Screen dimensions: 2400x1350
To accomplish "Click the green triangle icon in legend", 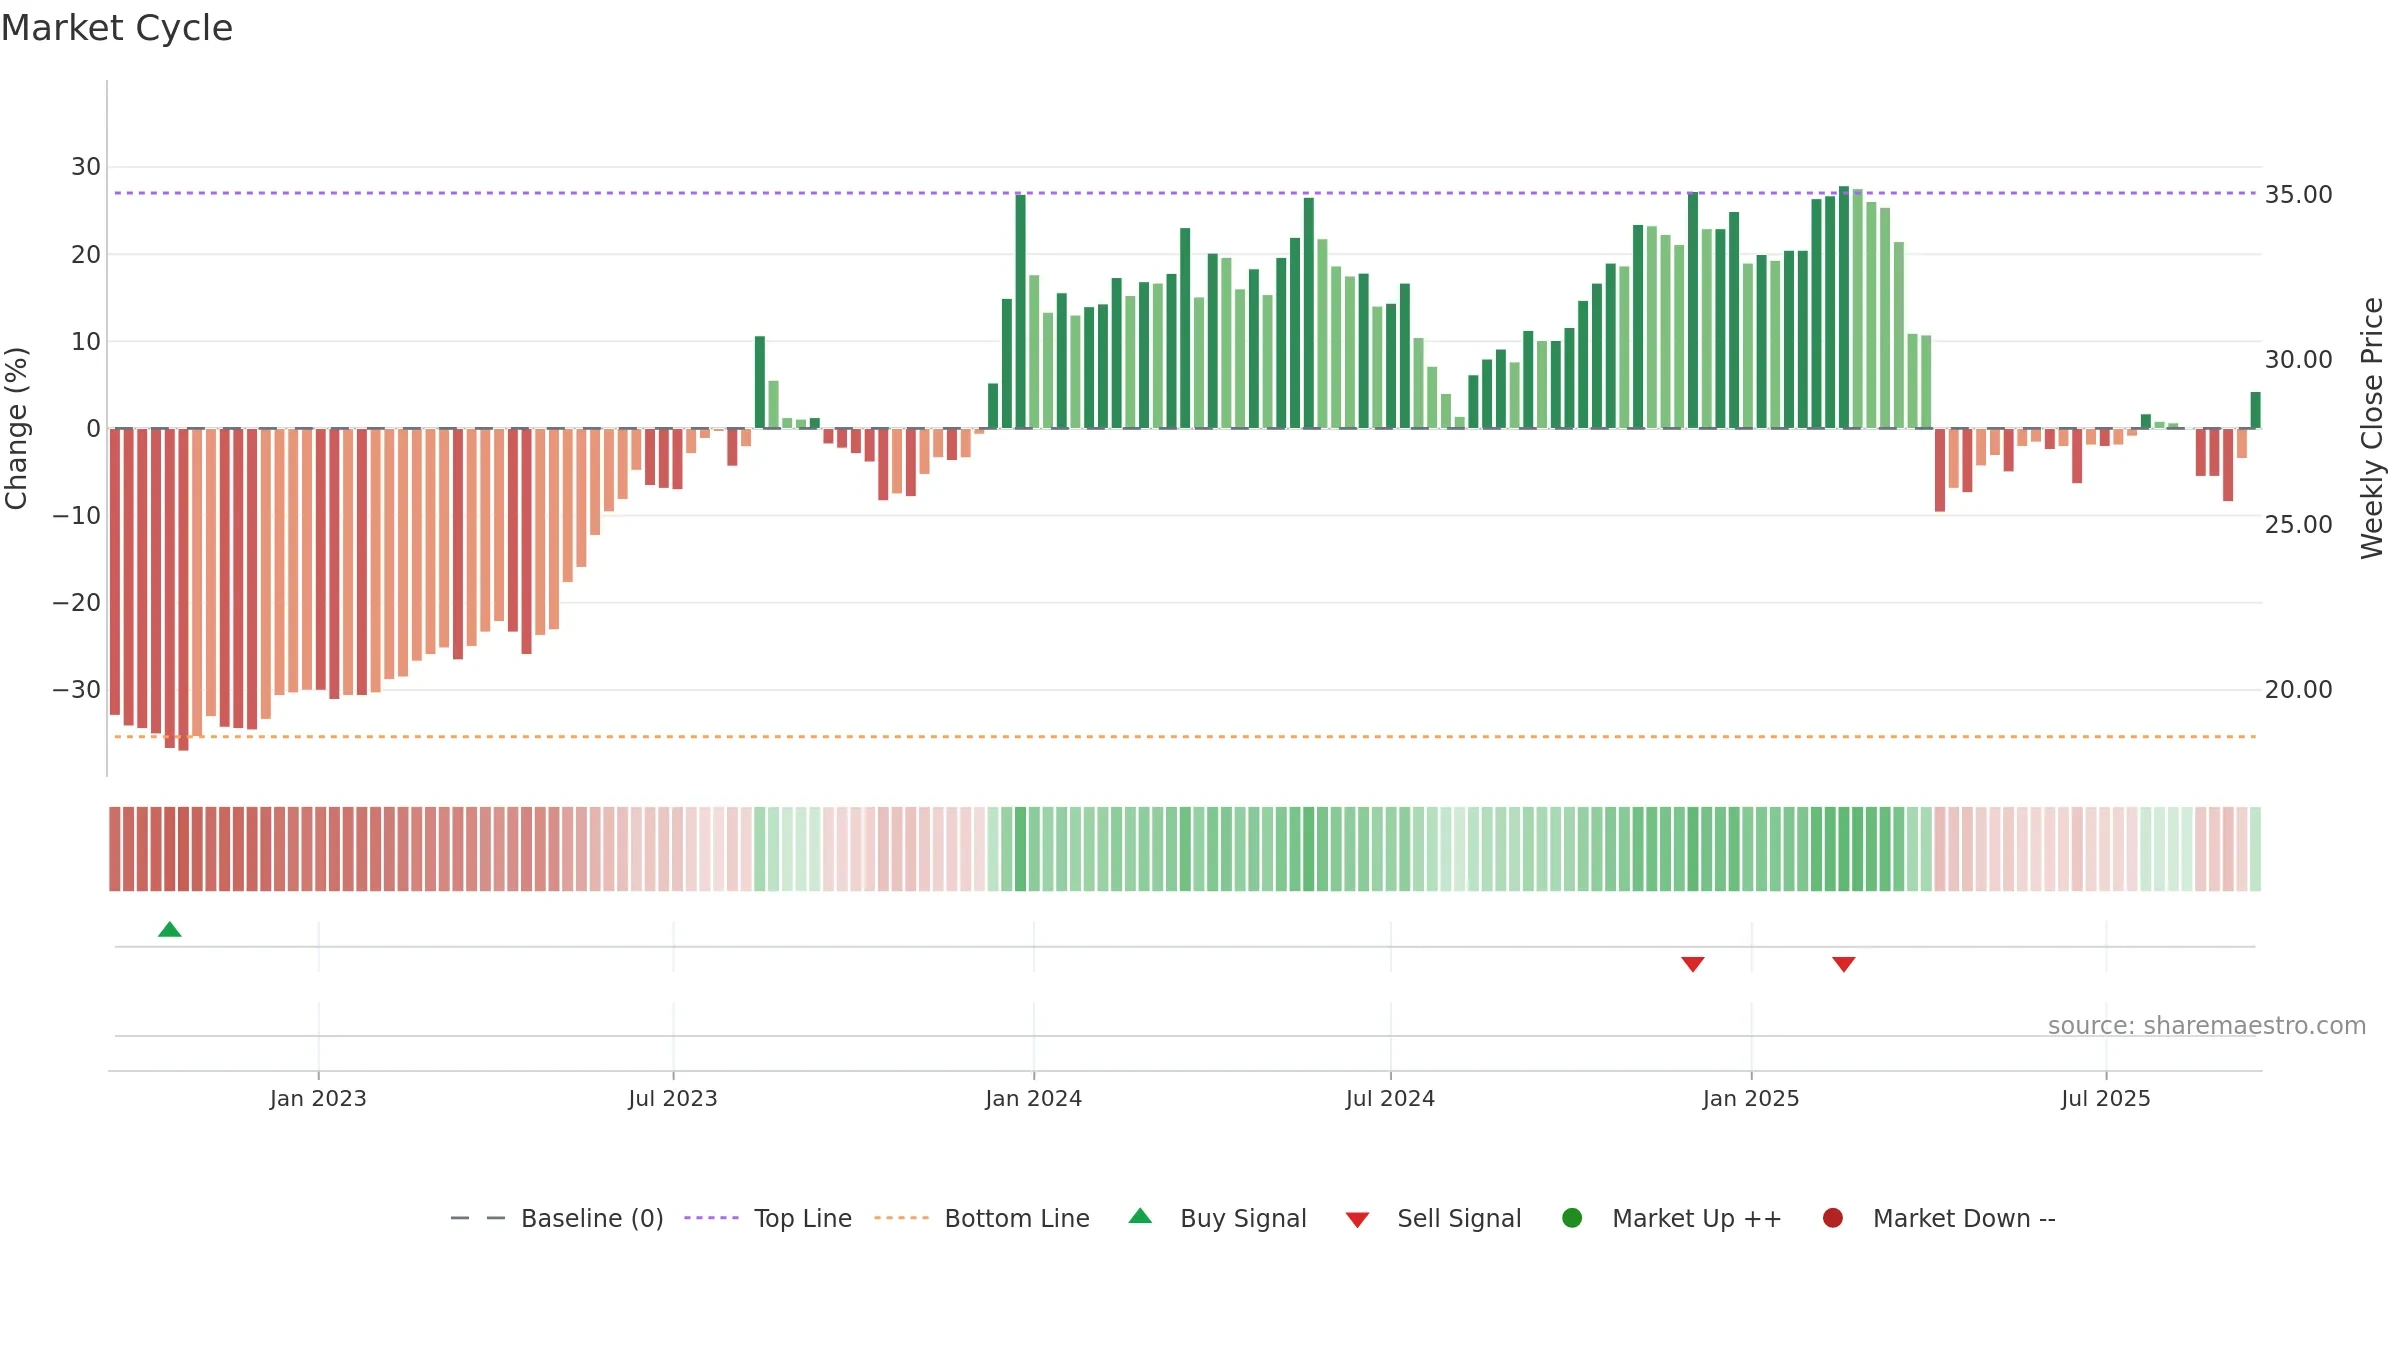I will click(x=1140, y=1216).
